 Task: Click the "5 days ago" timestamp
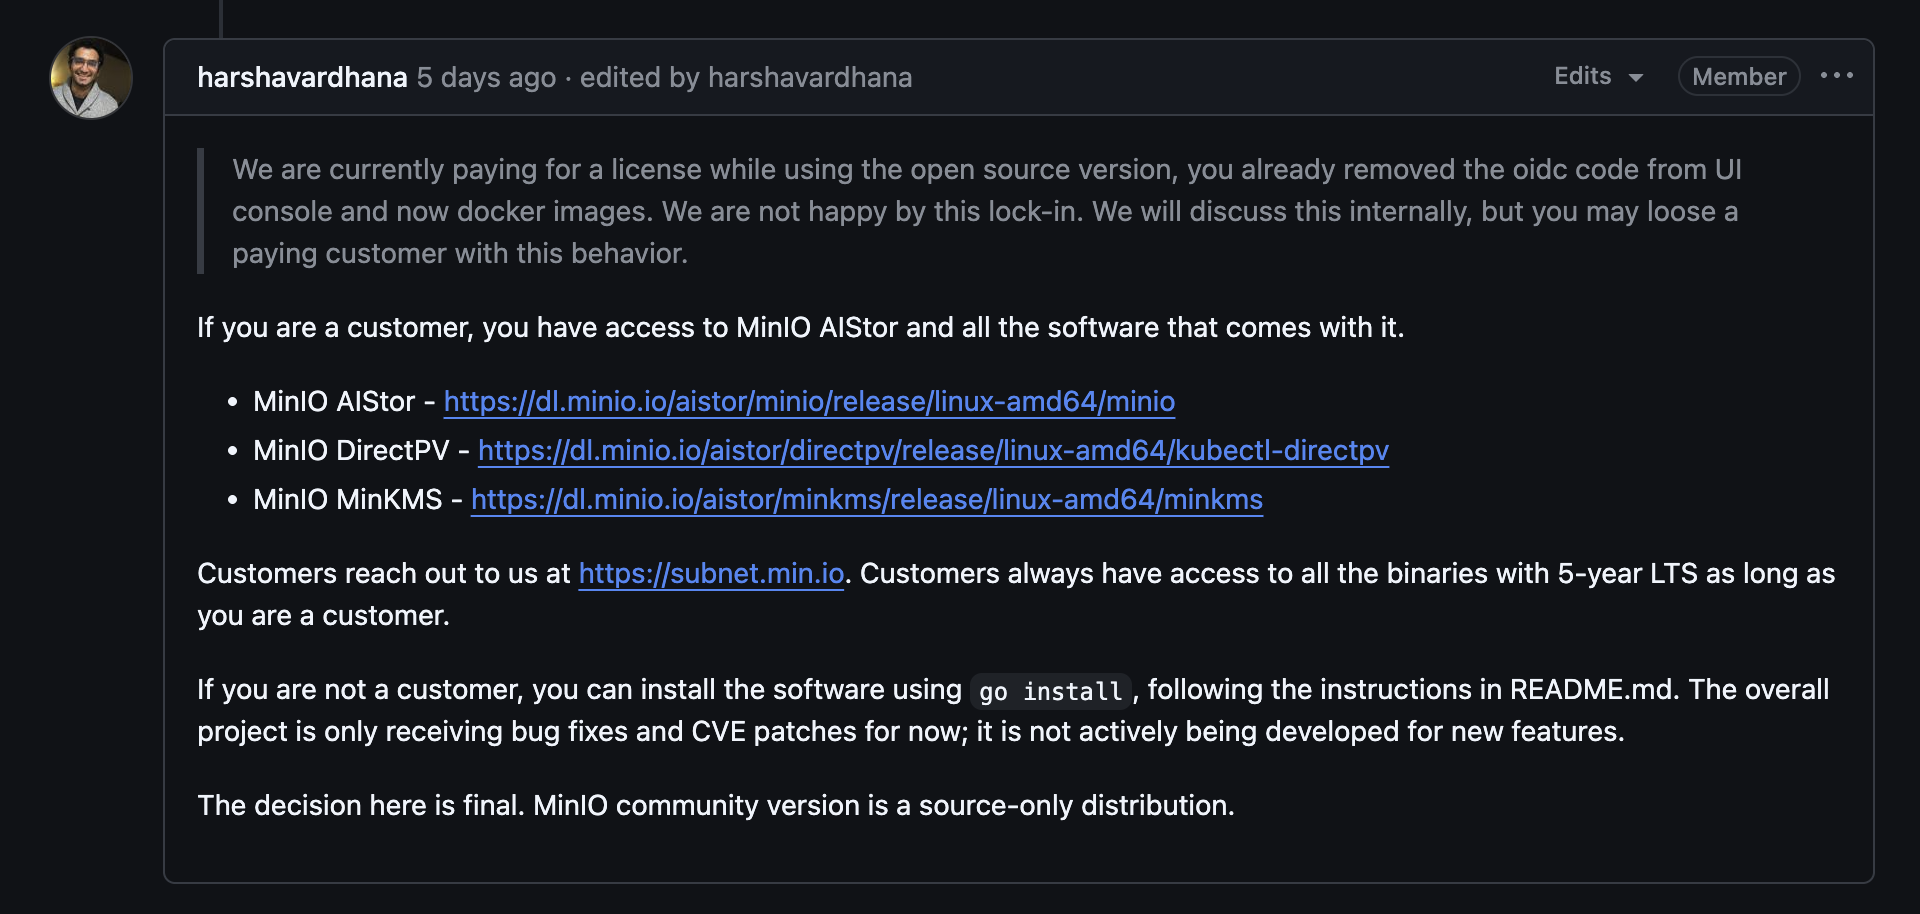486,78
